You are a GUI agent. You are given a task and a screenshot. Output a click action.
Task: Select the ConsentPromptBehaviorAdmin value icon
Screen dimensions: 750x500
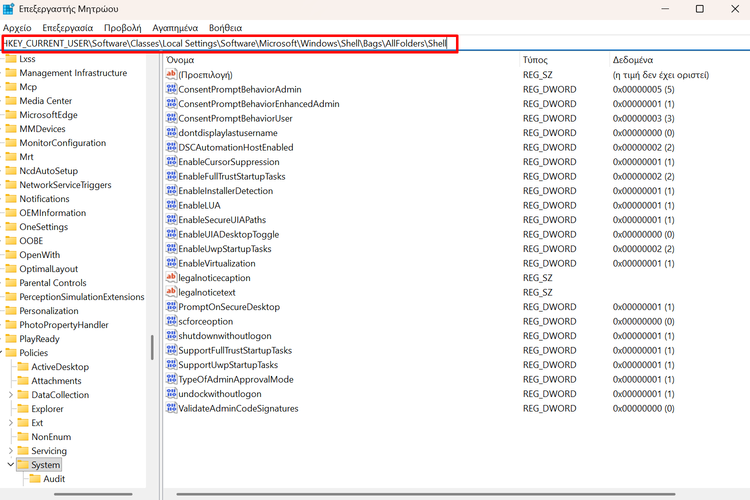pyautogui.click(x=171, y=89)
